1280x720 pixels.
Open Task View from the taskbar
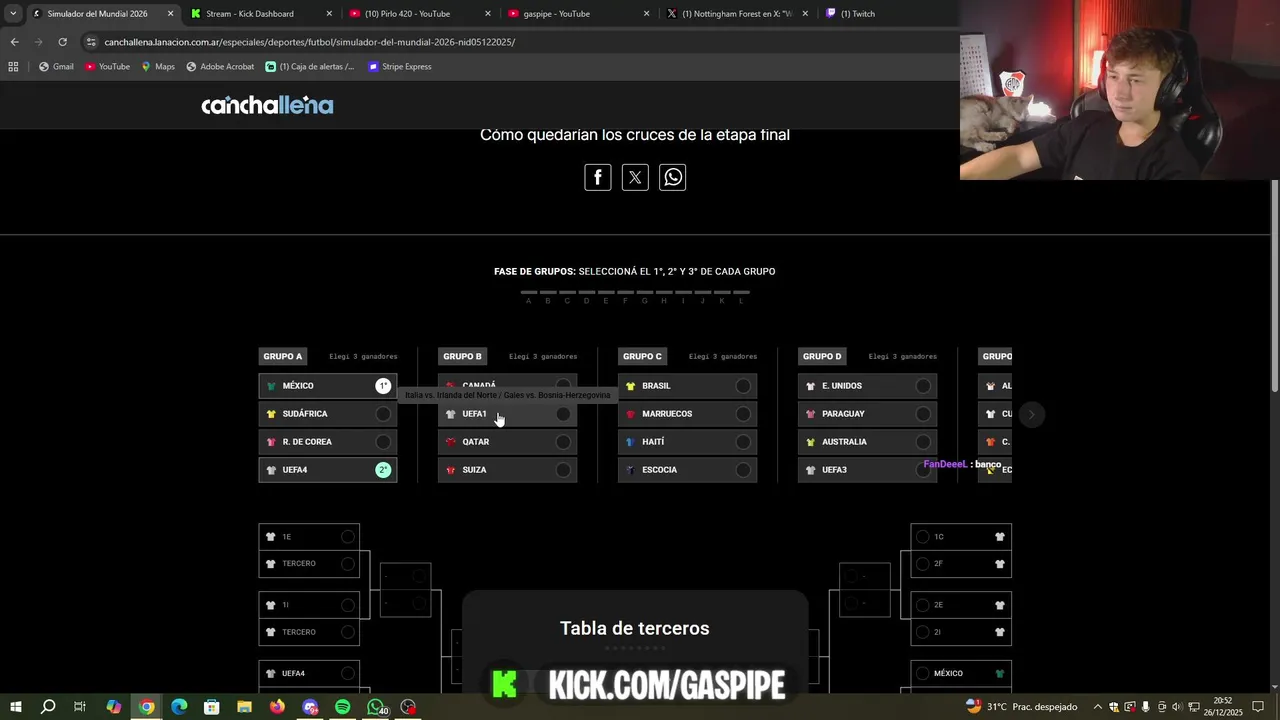pos(80,707)
